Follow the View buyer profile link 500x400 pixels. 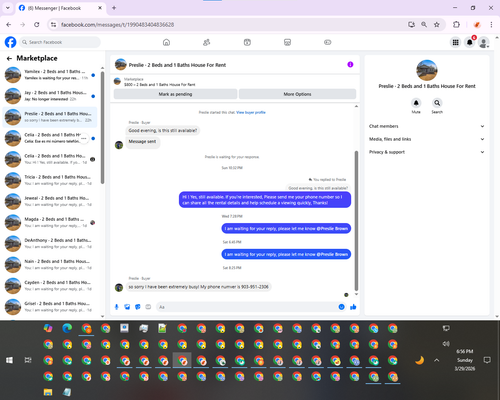point(251,112)
